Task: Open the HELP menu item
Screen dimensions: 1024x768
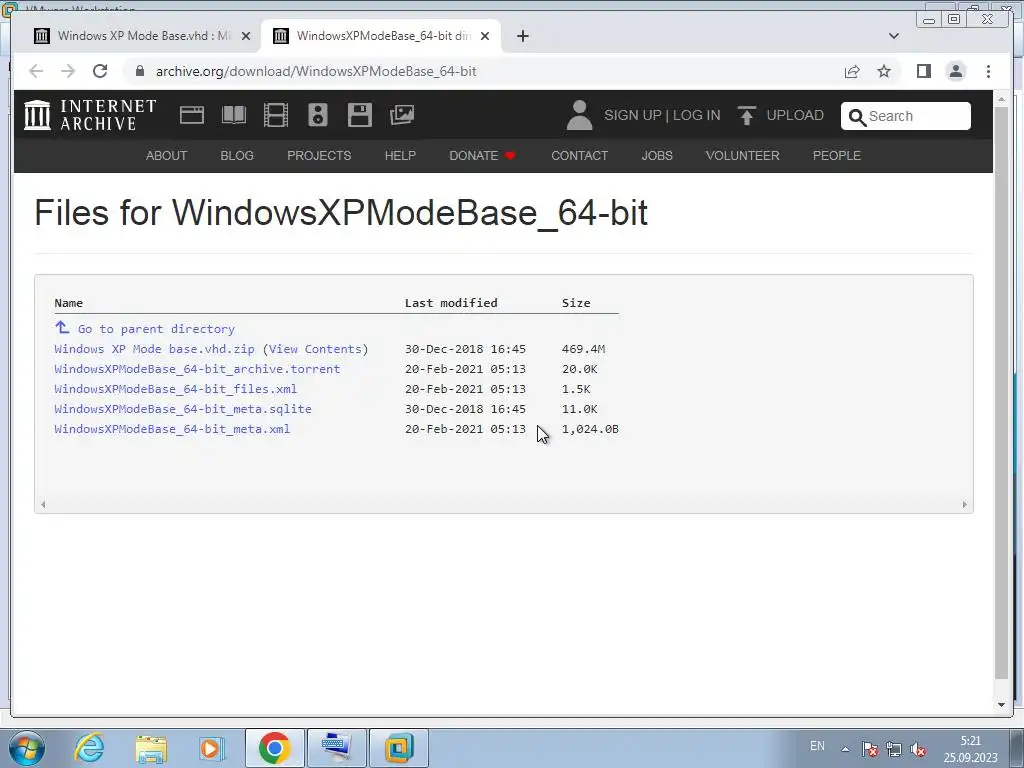Action: click(x=400, y=155)
